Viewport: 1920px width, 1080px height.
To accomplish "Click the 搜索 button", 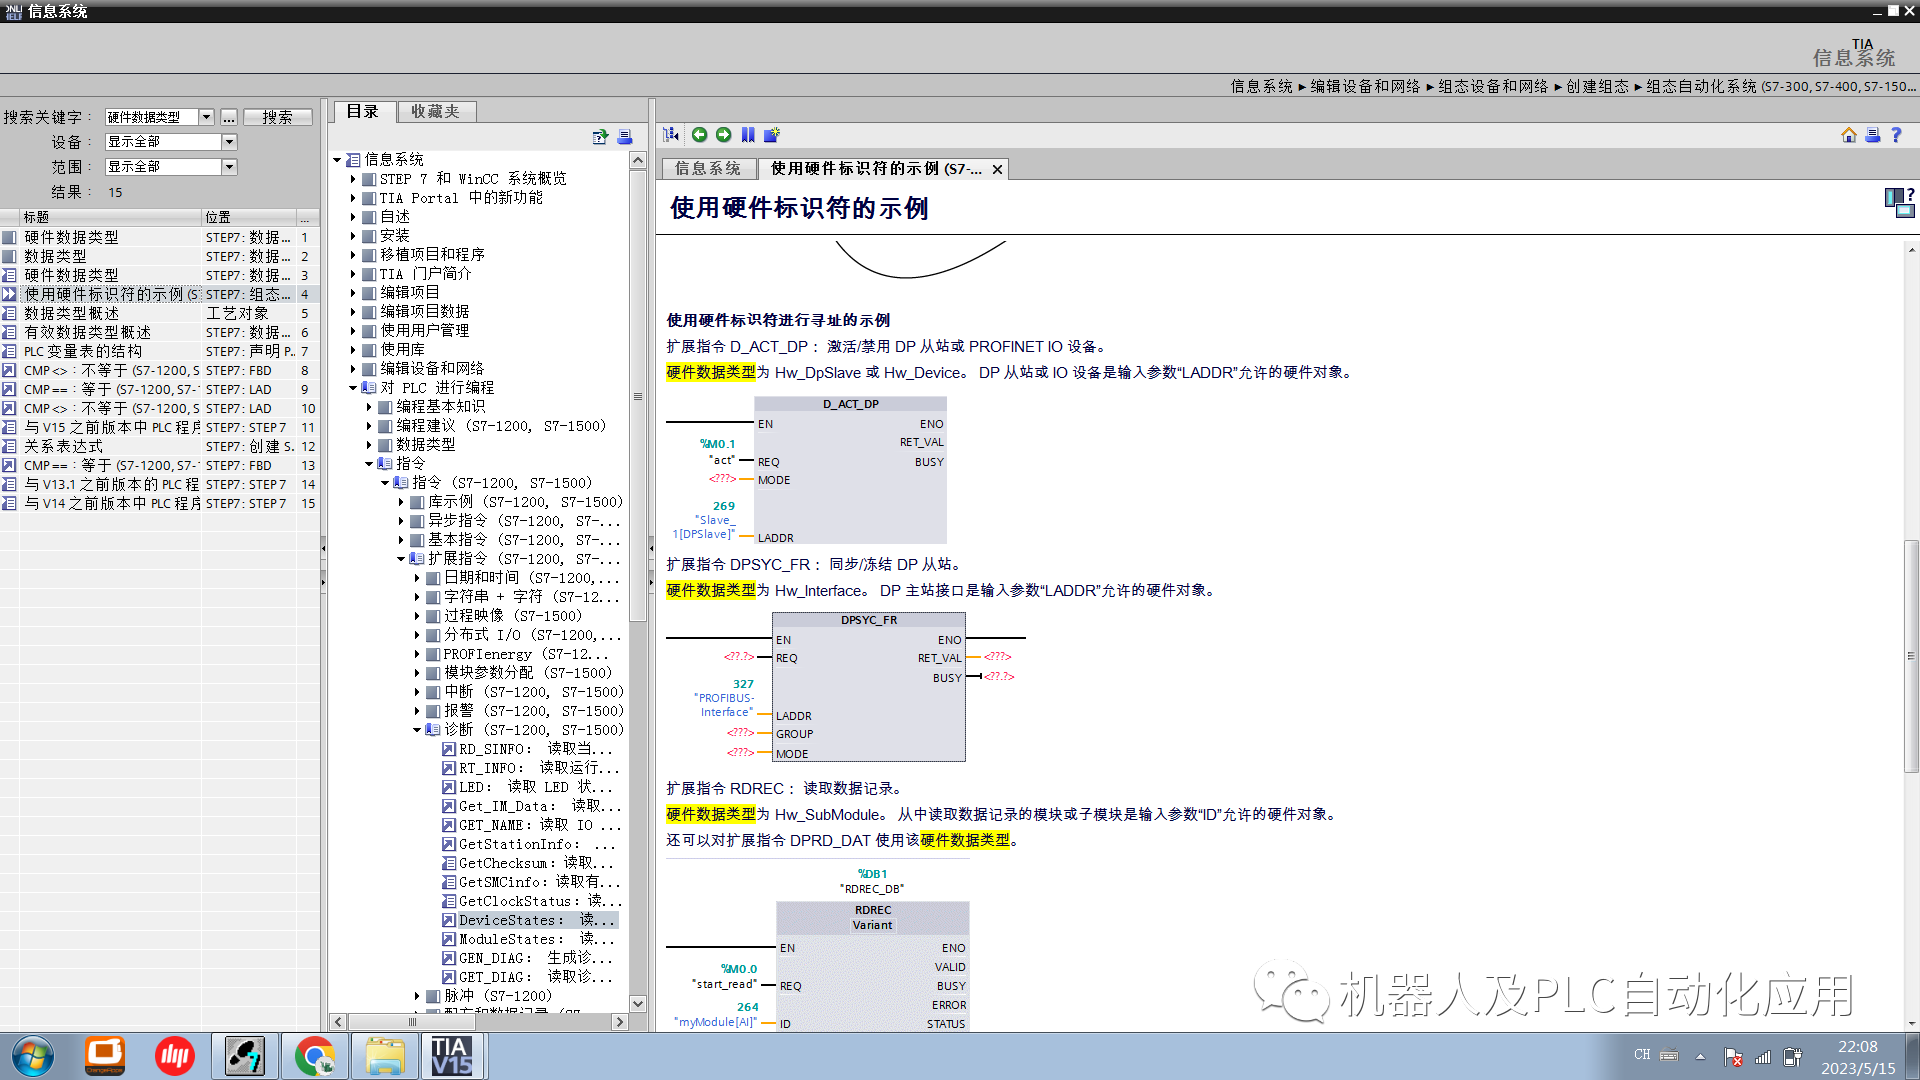I will [277, 117].
